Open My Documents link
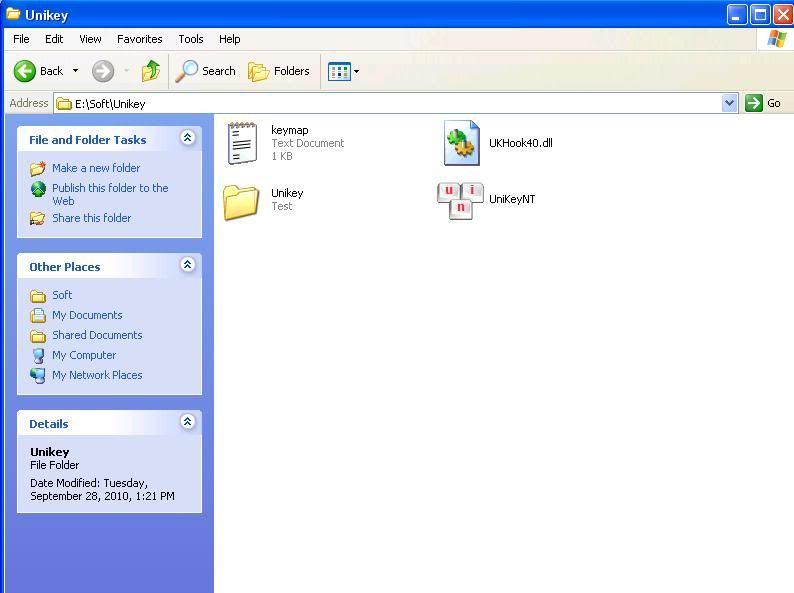This screenshot has height=593, width=794. pyautogui.click(x=87, y=315)
